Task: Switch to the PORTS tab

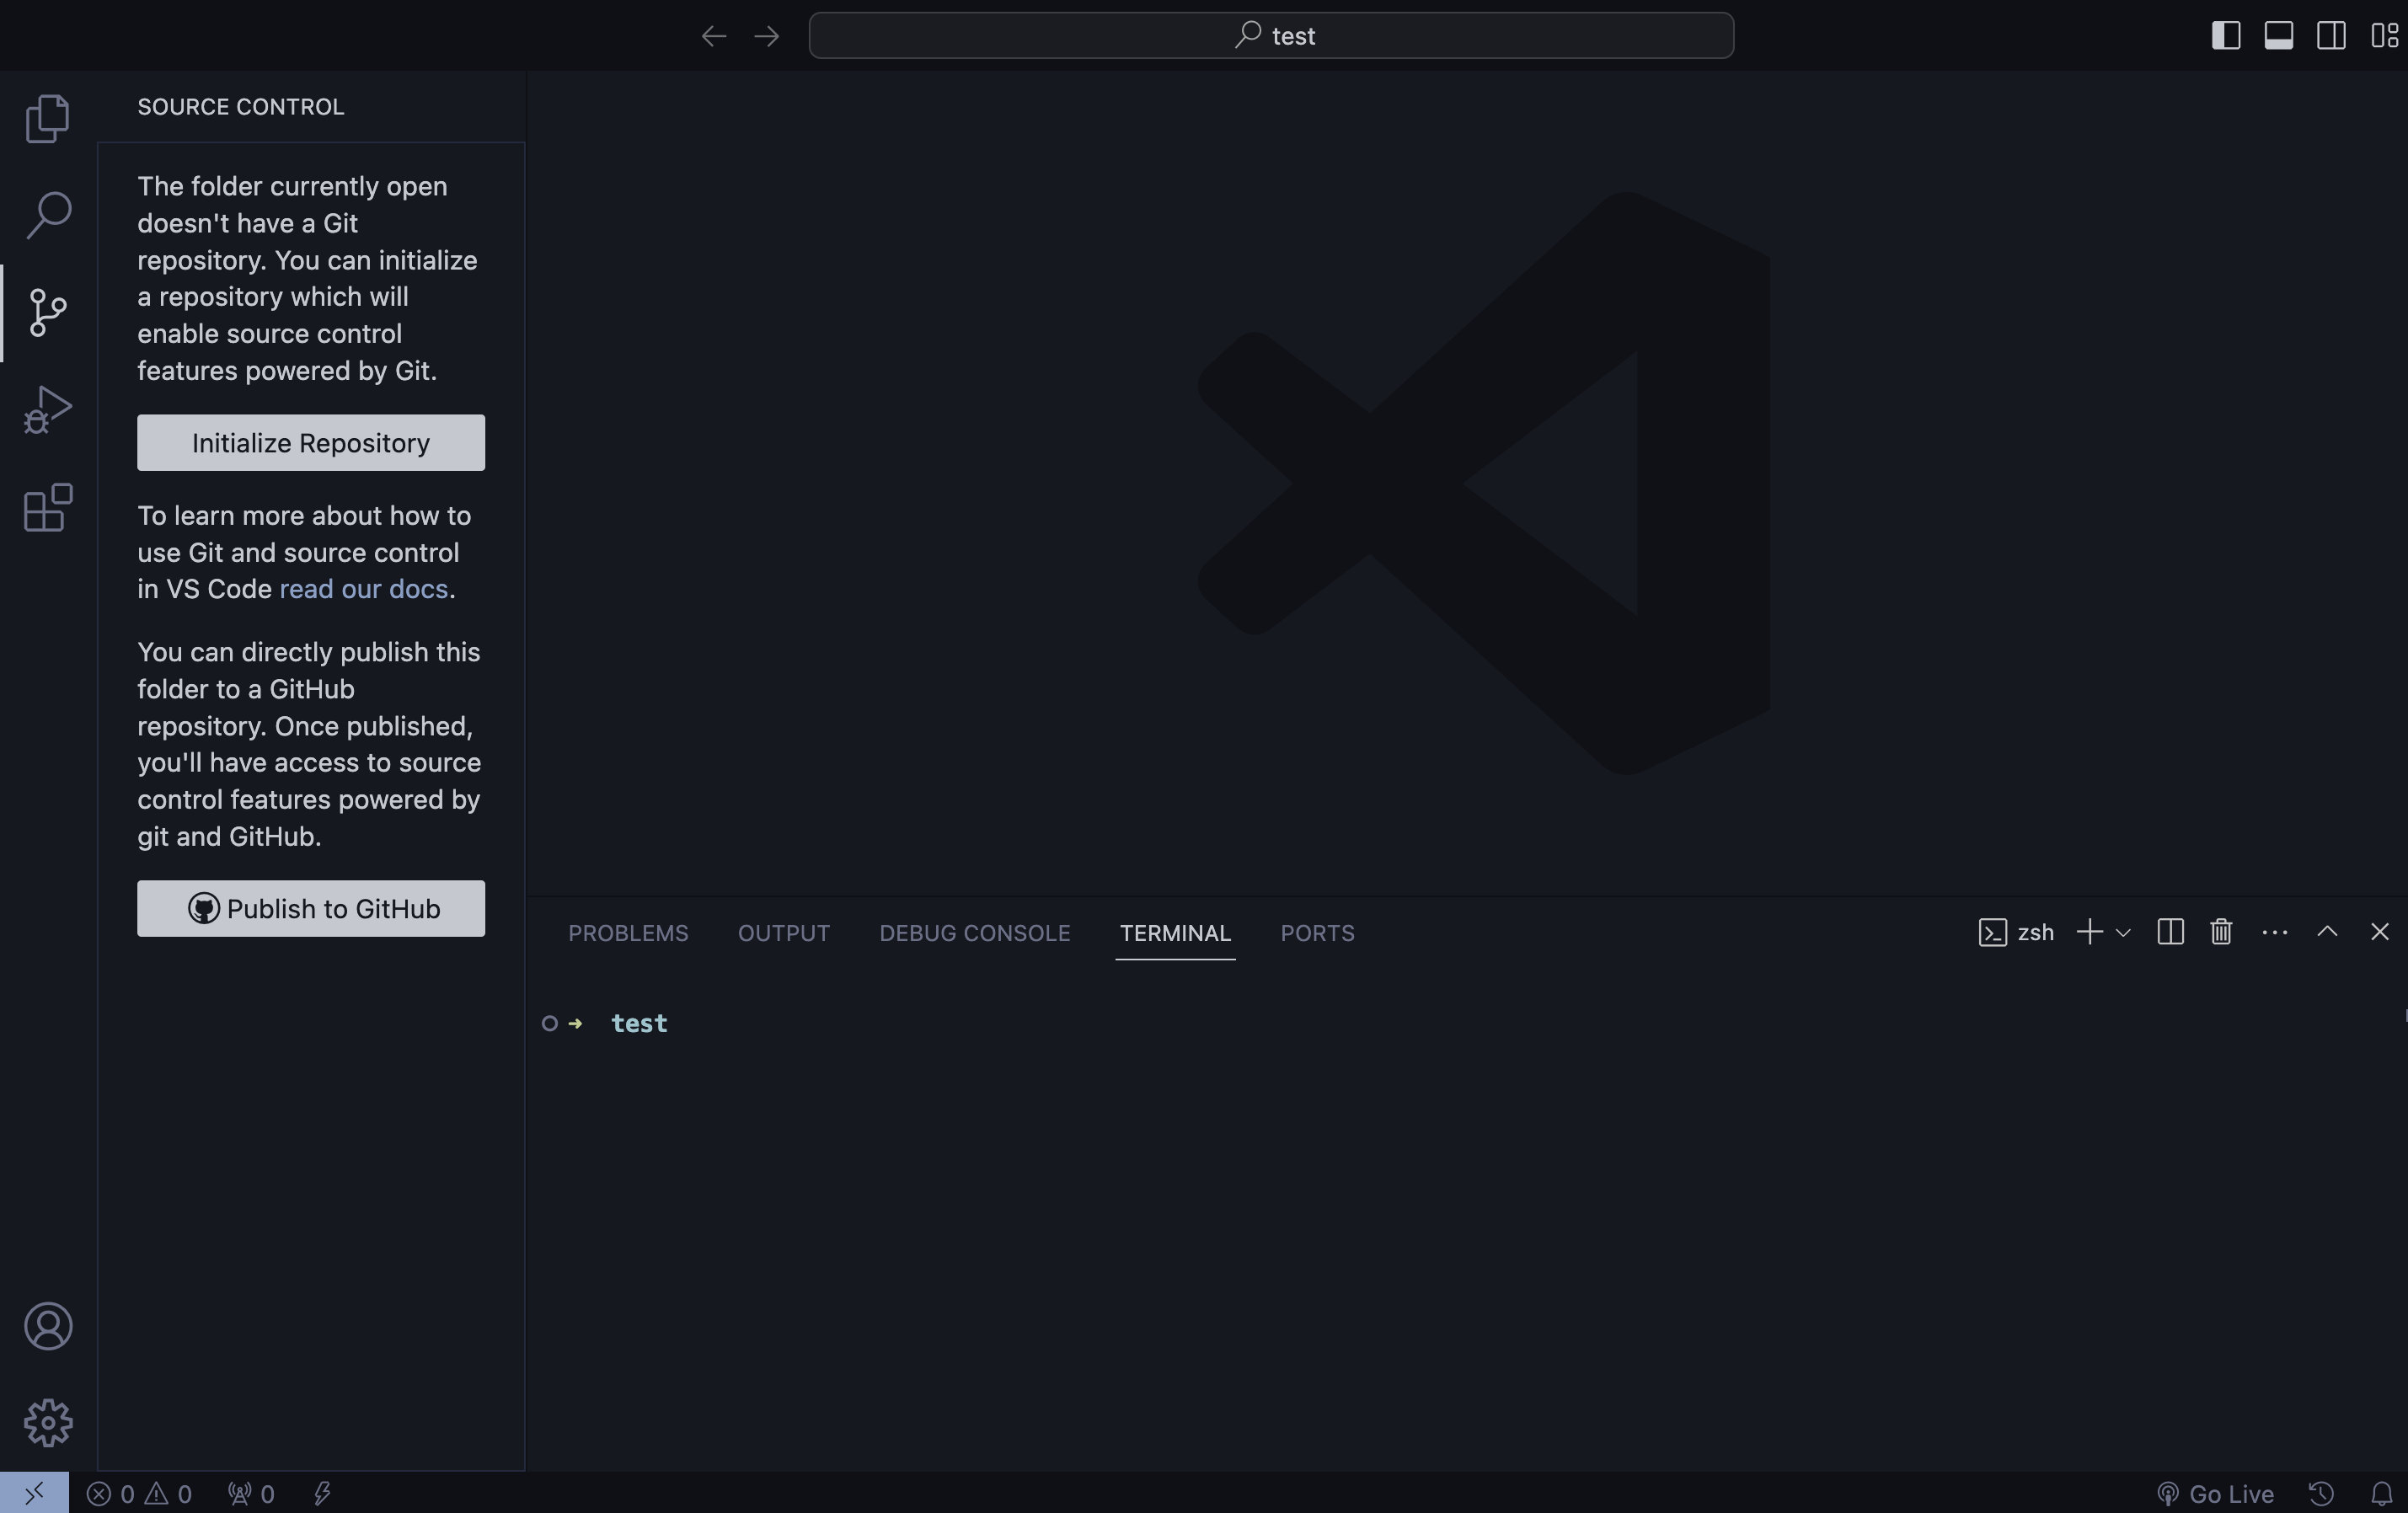Action: pyautogui.click(x=1317, y=933)
